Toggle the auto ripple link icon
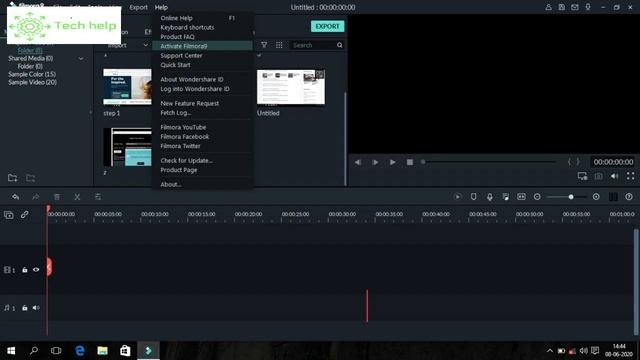The height and width of the screenshot is (360, 640). pos(24,214)
